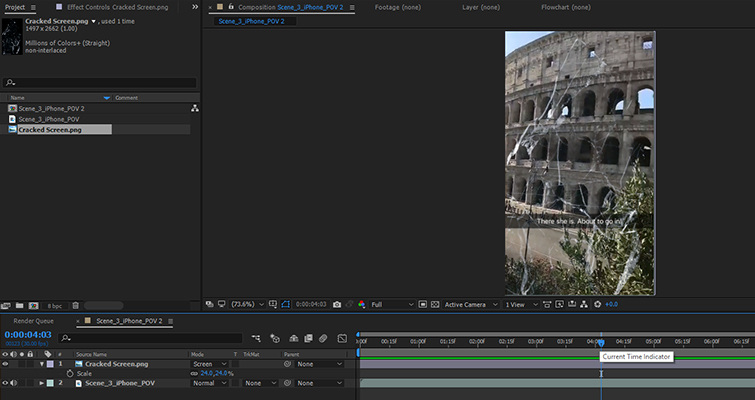Collapse the Cracked Screen.png layer properties
Image resolution: width=755 pixels, height=400 pixels.
42,364
